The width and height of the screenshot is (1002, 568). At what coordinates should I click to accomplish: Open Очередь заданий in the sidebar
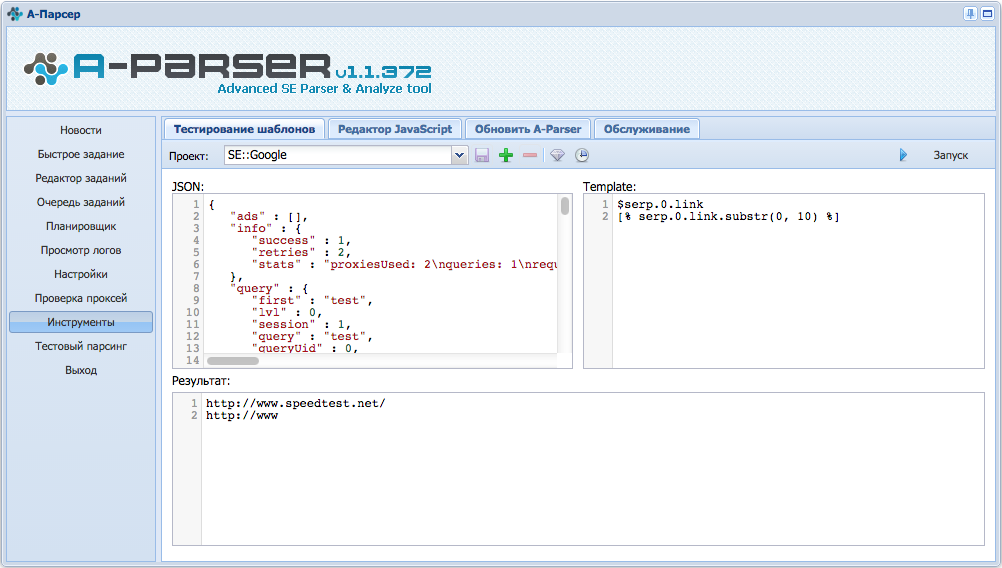[x=81, y=202]
